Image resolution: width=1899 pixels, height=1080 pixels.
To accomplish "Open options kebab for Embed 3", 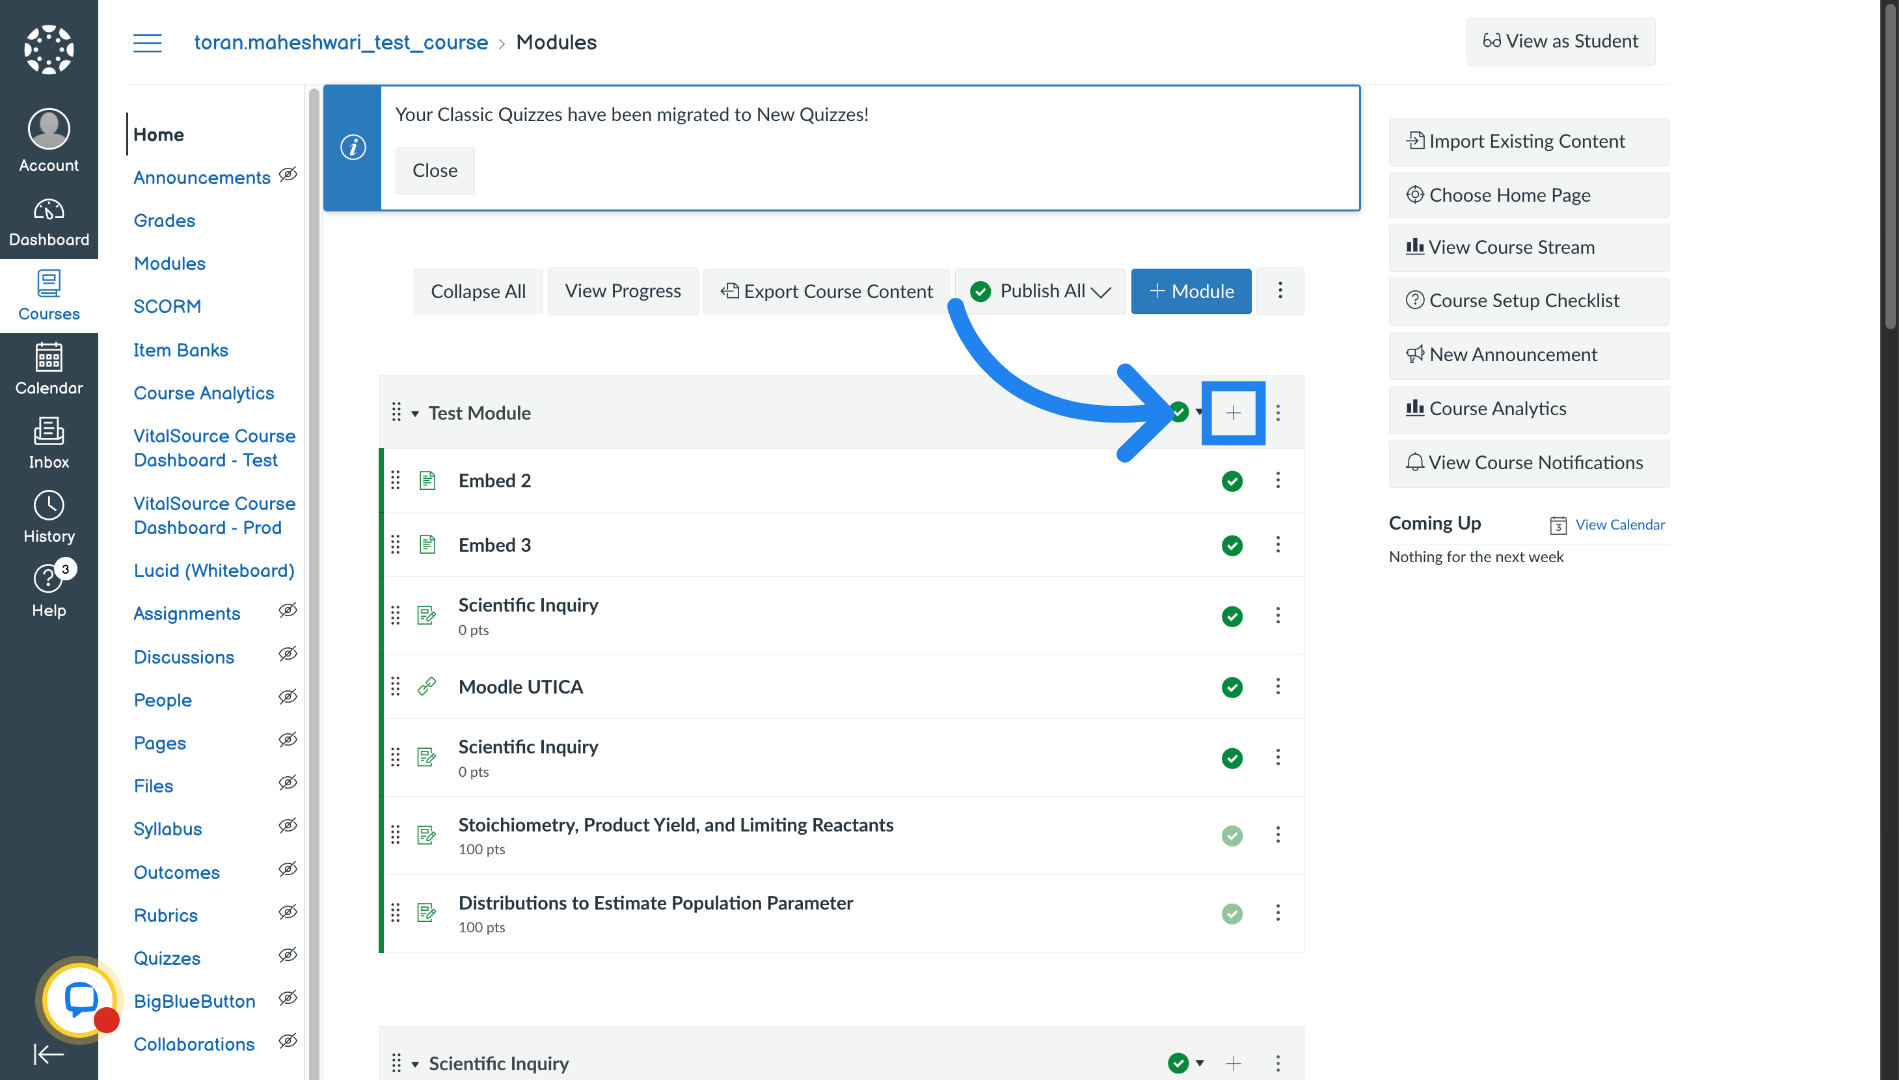I will pos(1278,545).
